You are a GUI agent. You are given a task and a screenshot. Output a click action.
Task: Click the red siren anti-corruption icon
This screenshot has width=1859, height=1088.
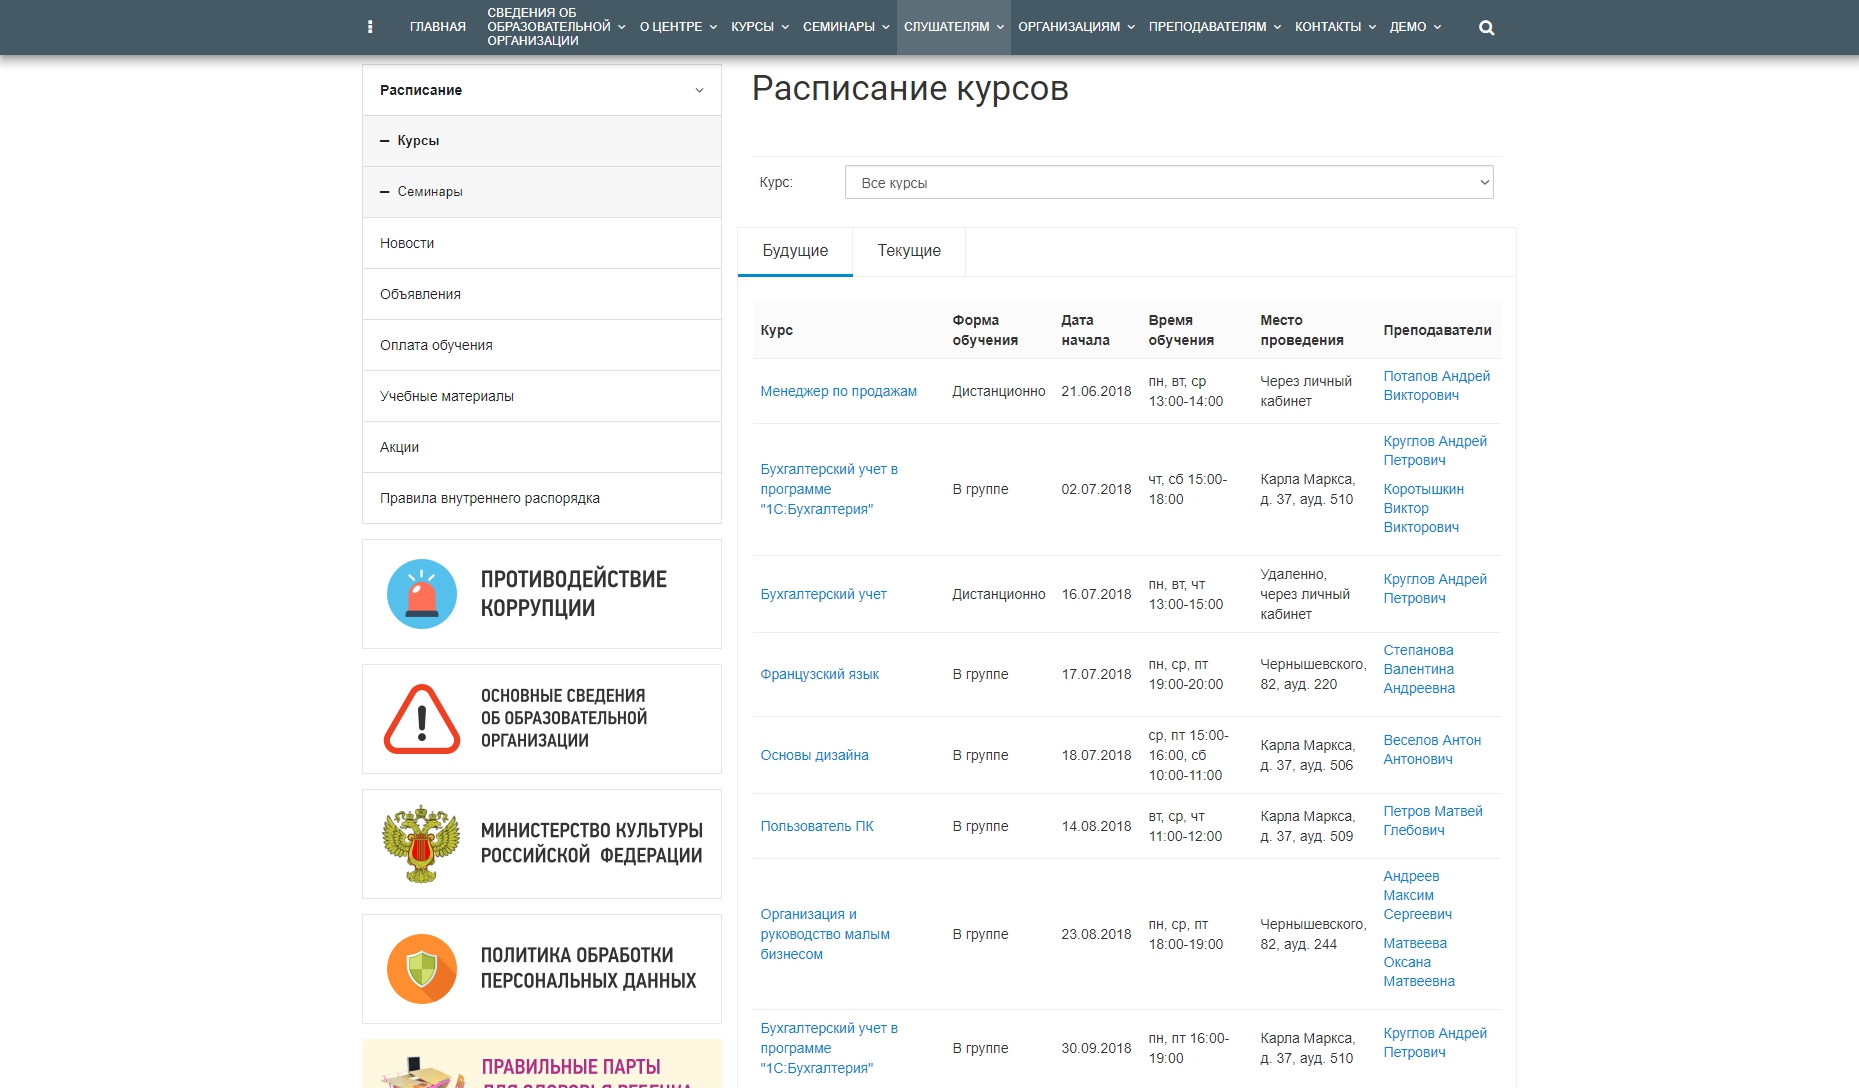pos(422,594)
